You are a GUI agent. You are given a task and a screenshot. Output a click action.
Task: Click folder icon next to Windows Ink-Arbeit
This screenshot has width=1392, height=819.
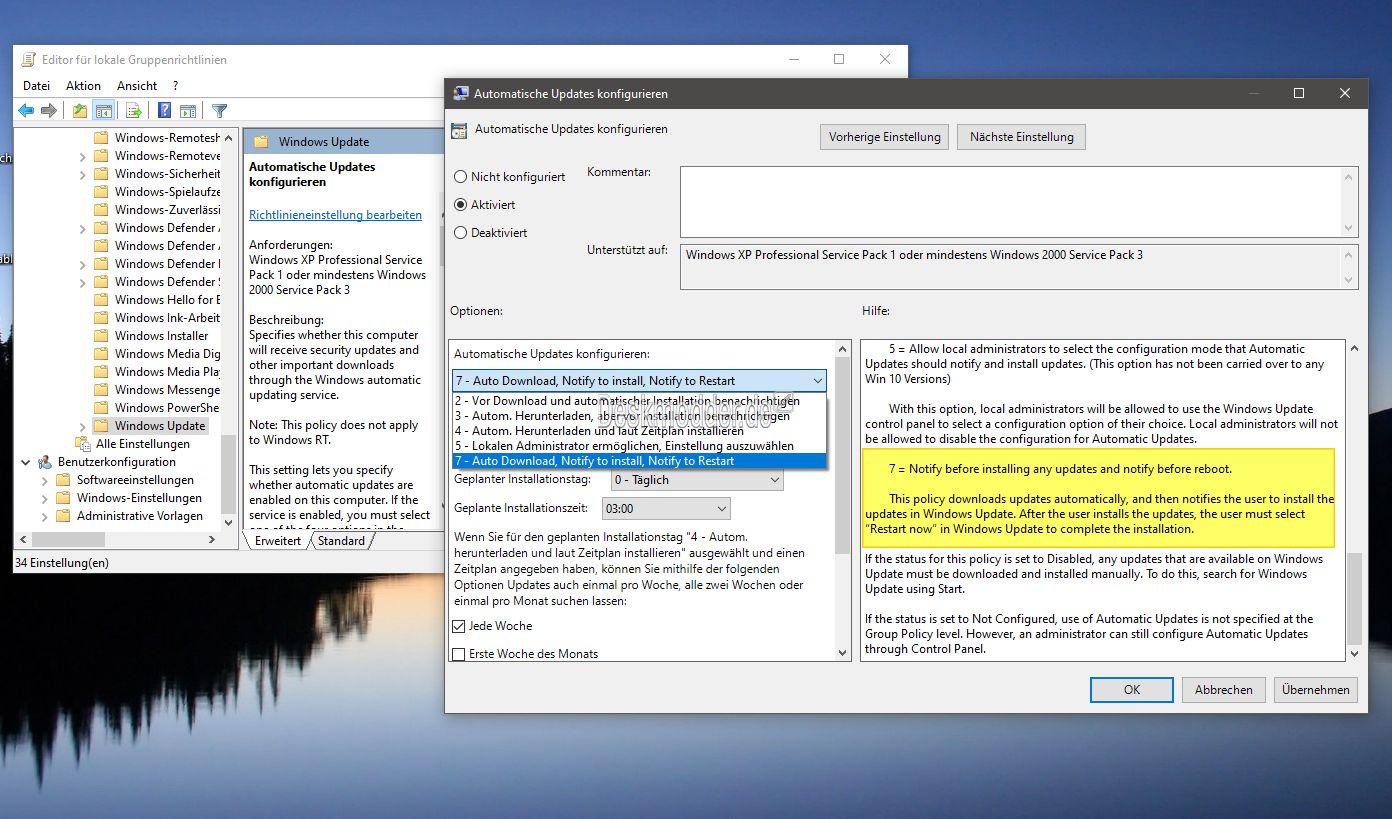[x=101, y=317]
